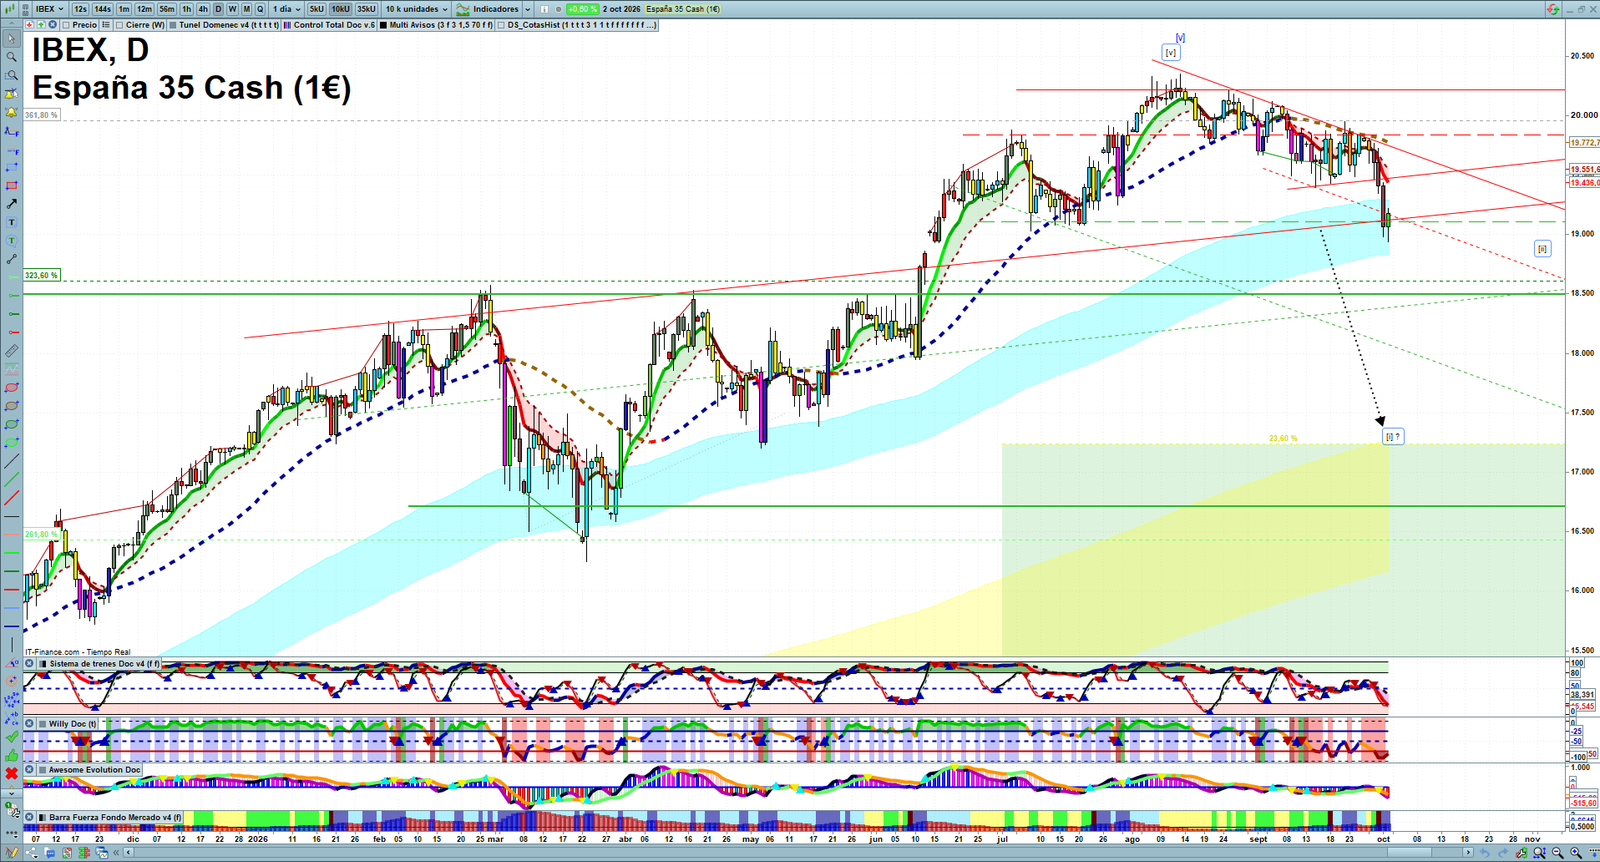
Task: Click the share icon at bottom left
Action: 32,853
